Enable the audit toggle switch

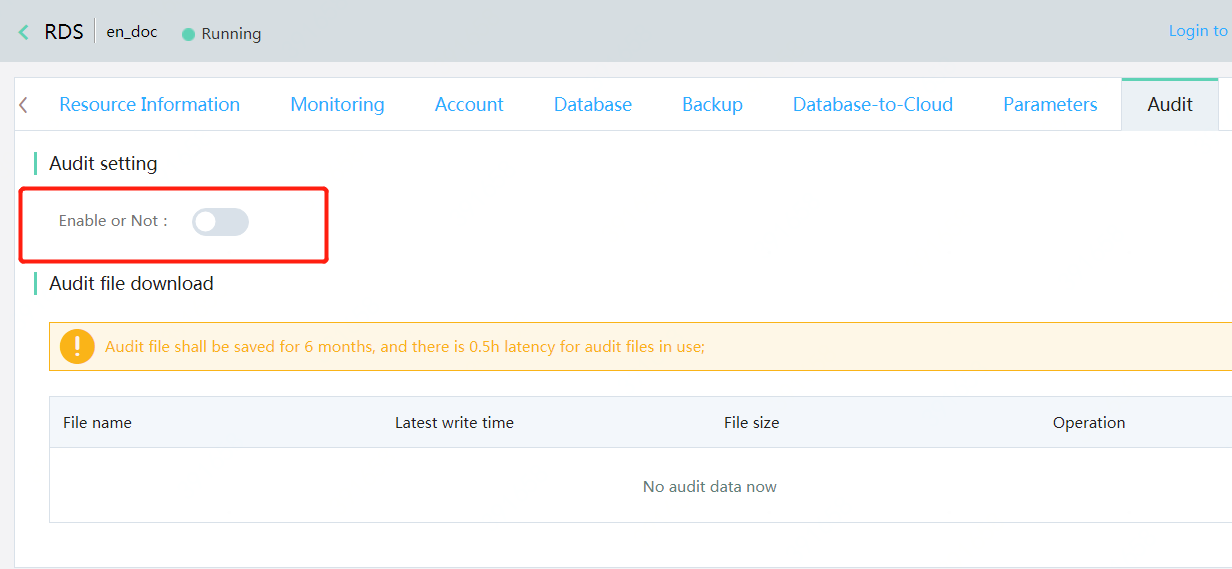pos(220,222)
